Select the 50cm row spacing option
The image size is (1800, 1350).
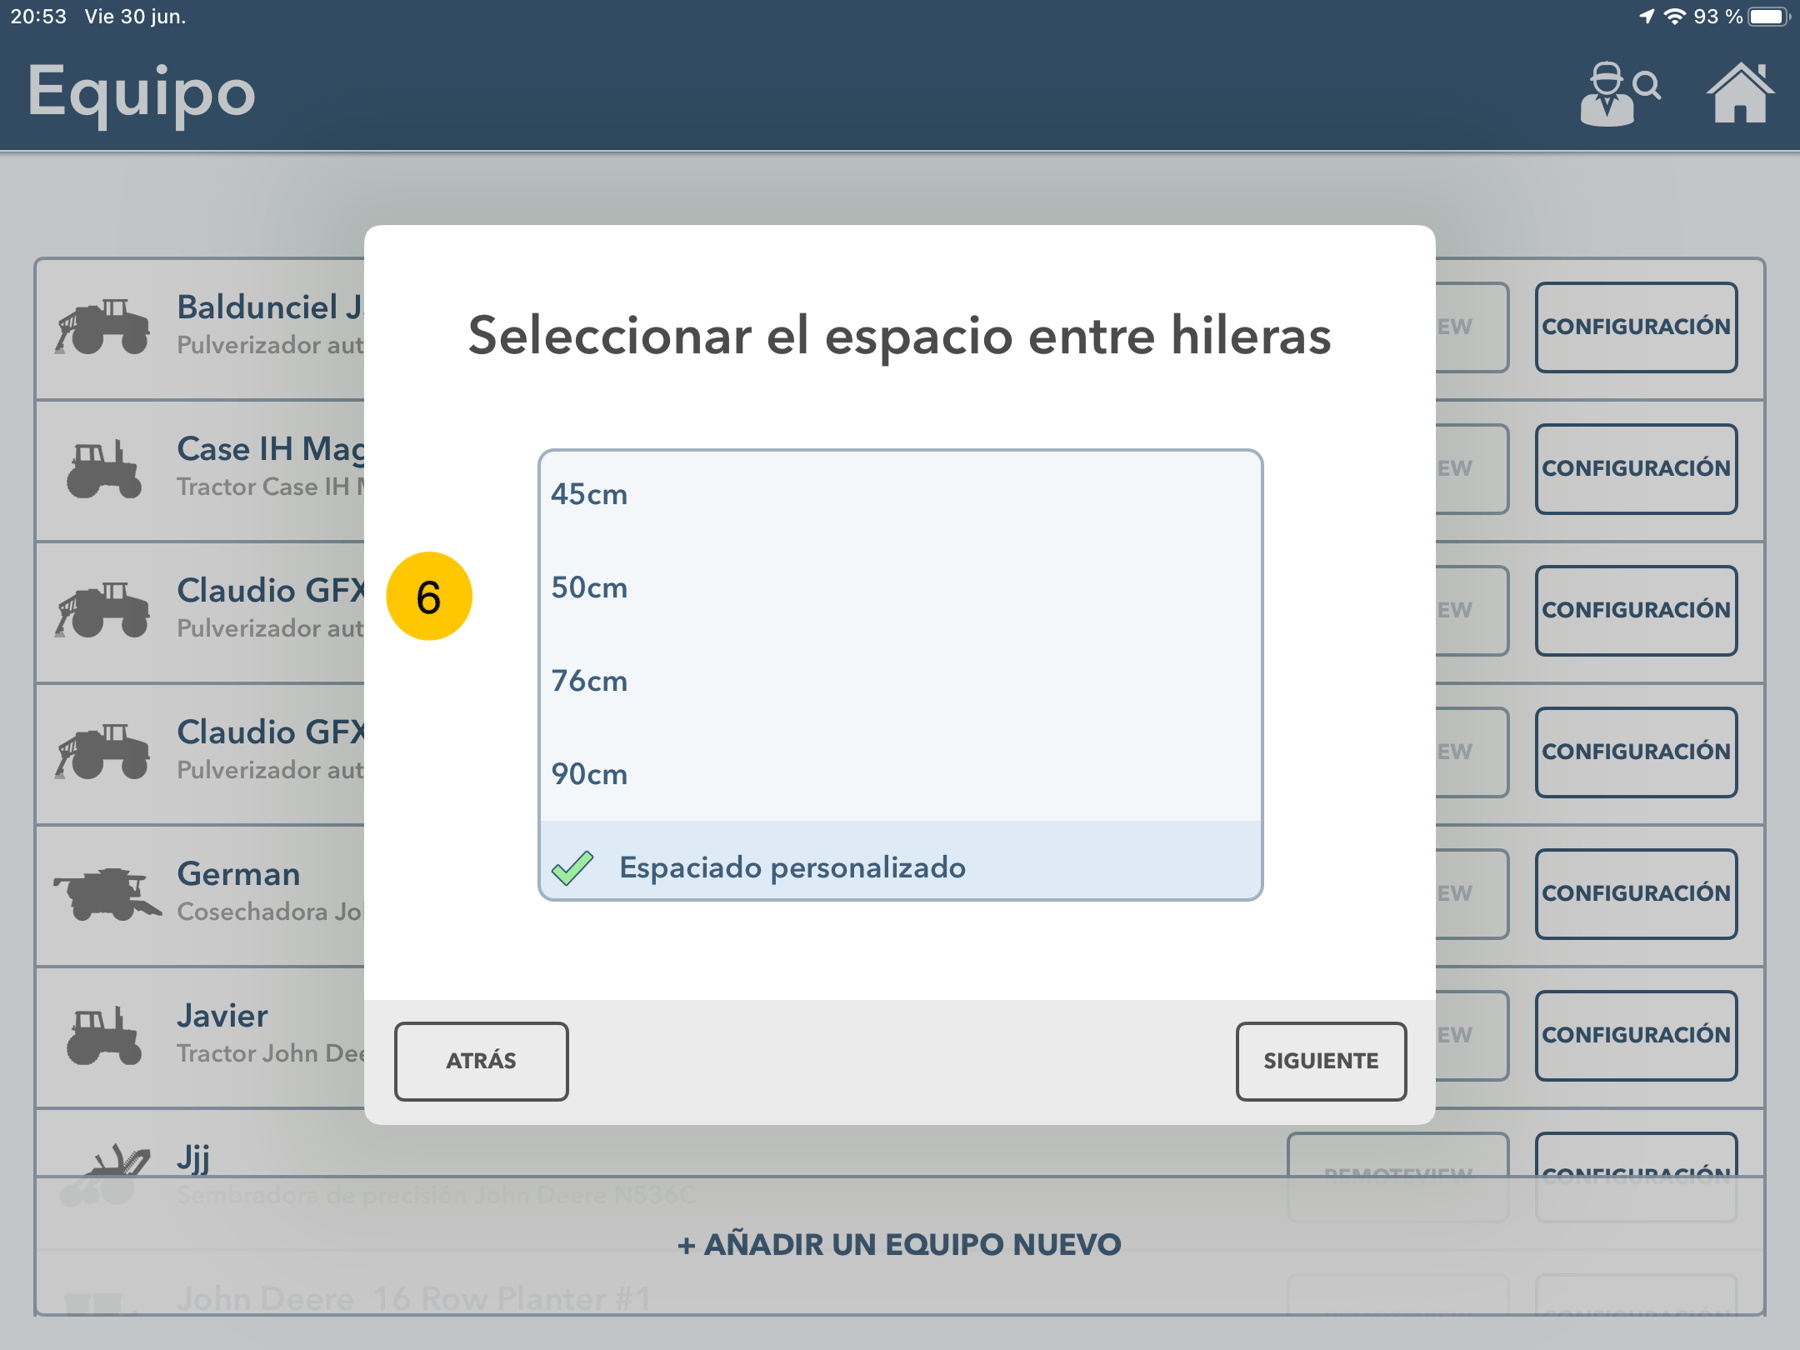590,587
